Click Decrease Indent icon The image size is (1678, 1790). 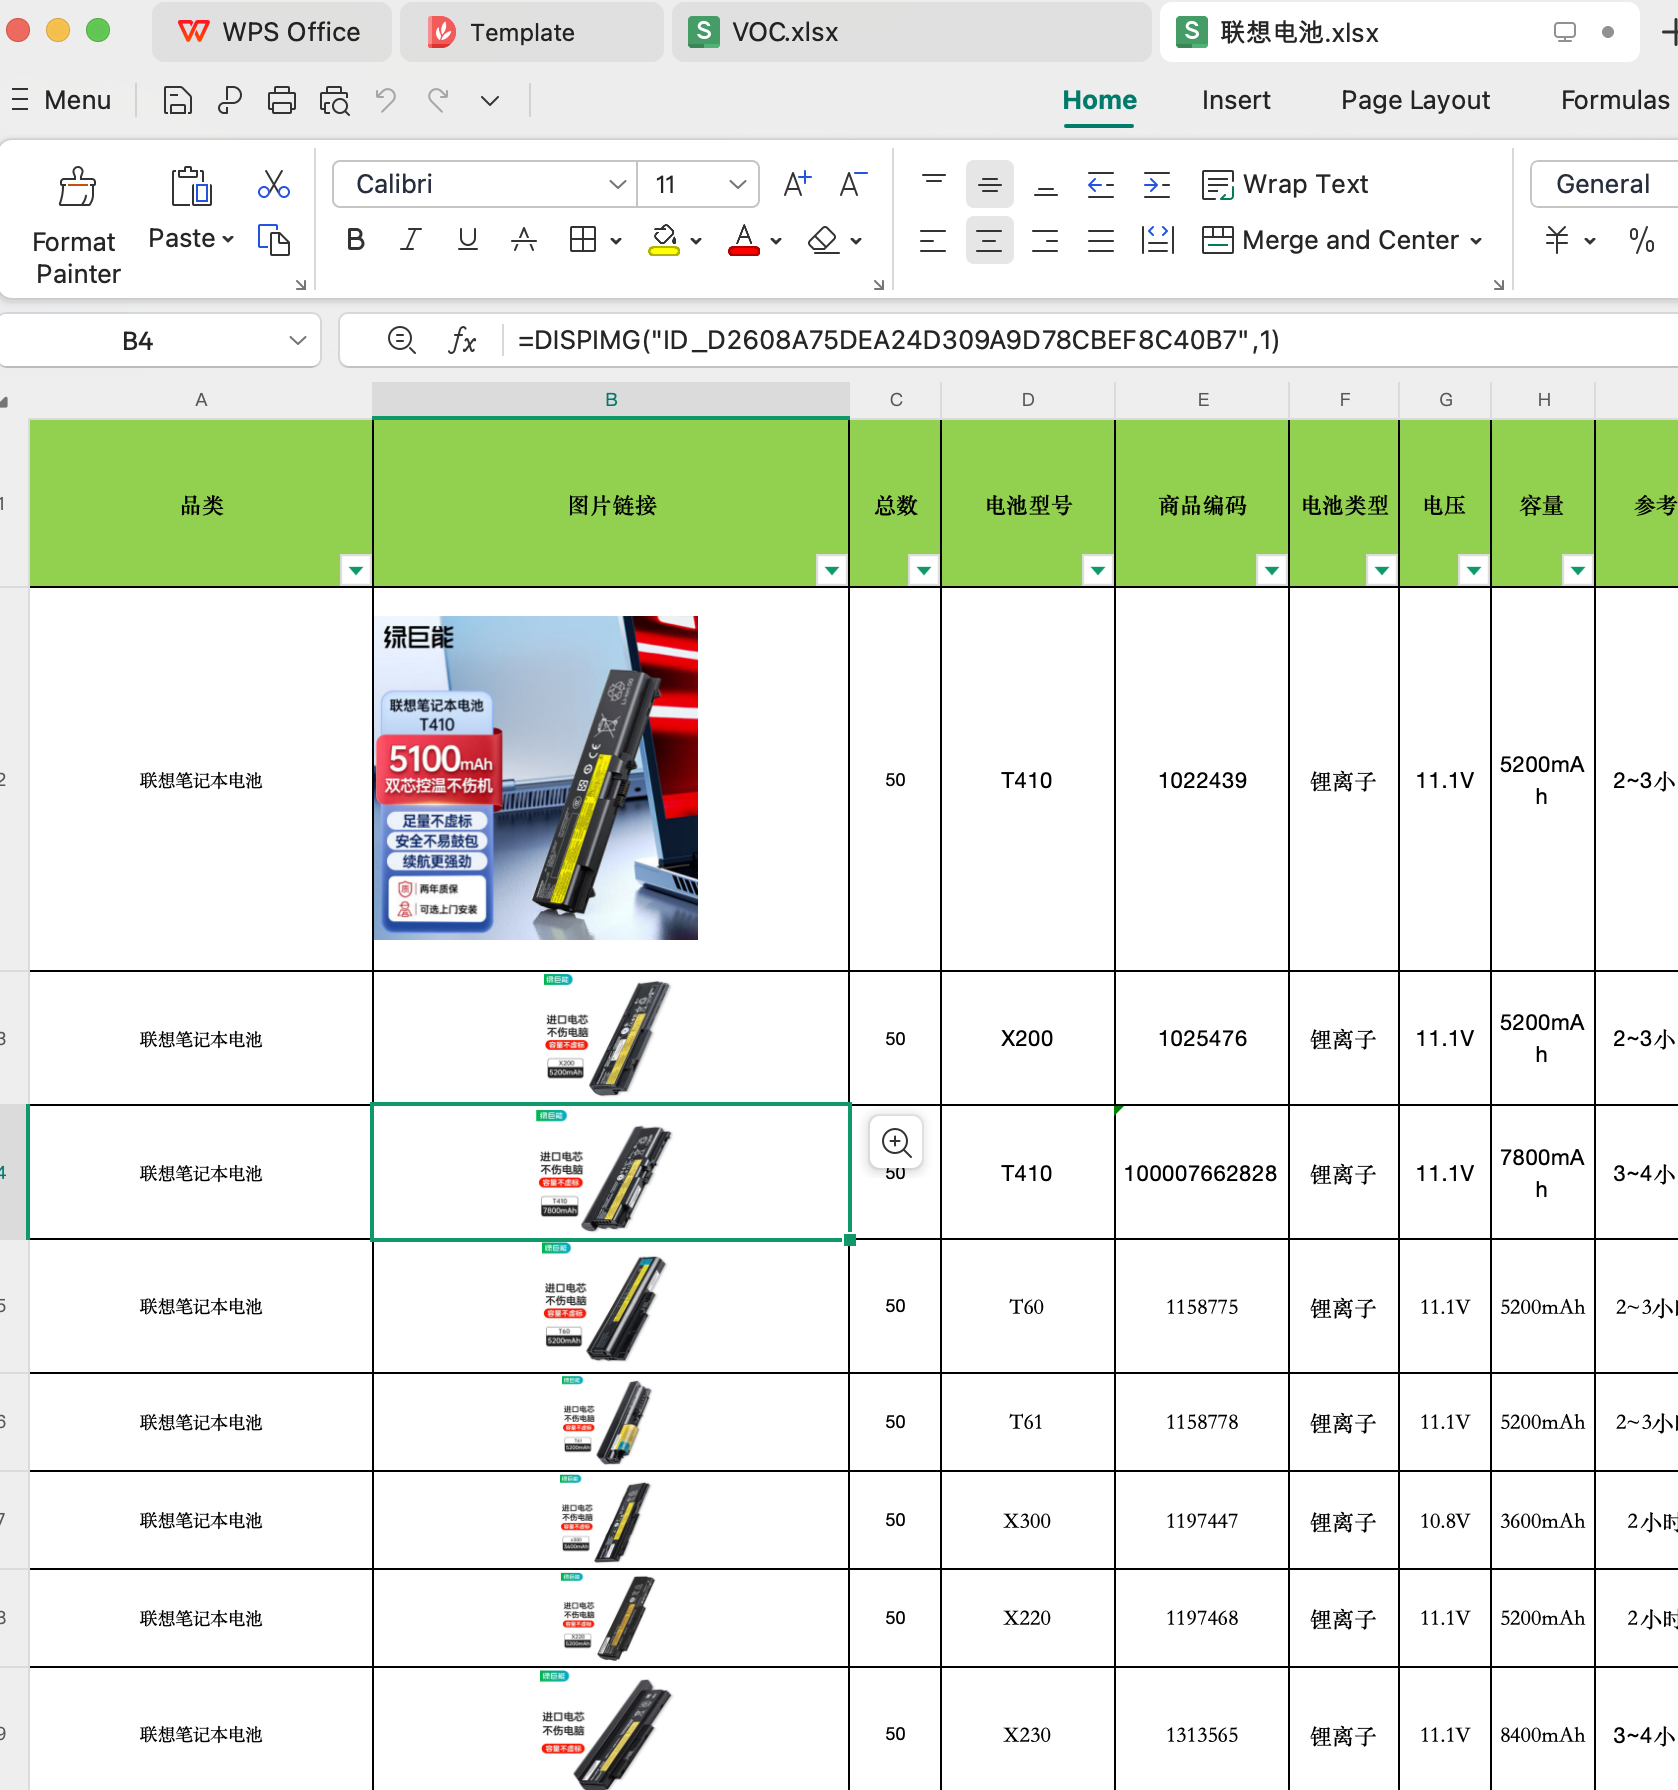point(1101,184)
